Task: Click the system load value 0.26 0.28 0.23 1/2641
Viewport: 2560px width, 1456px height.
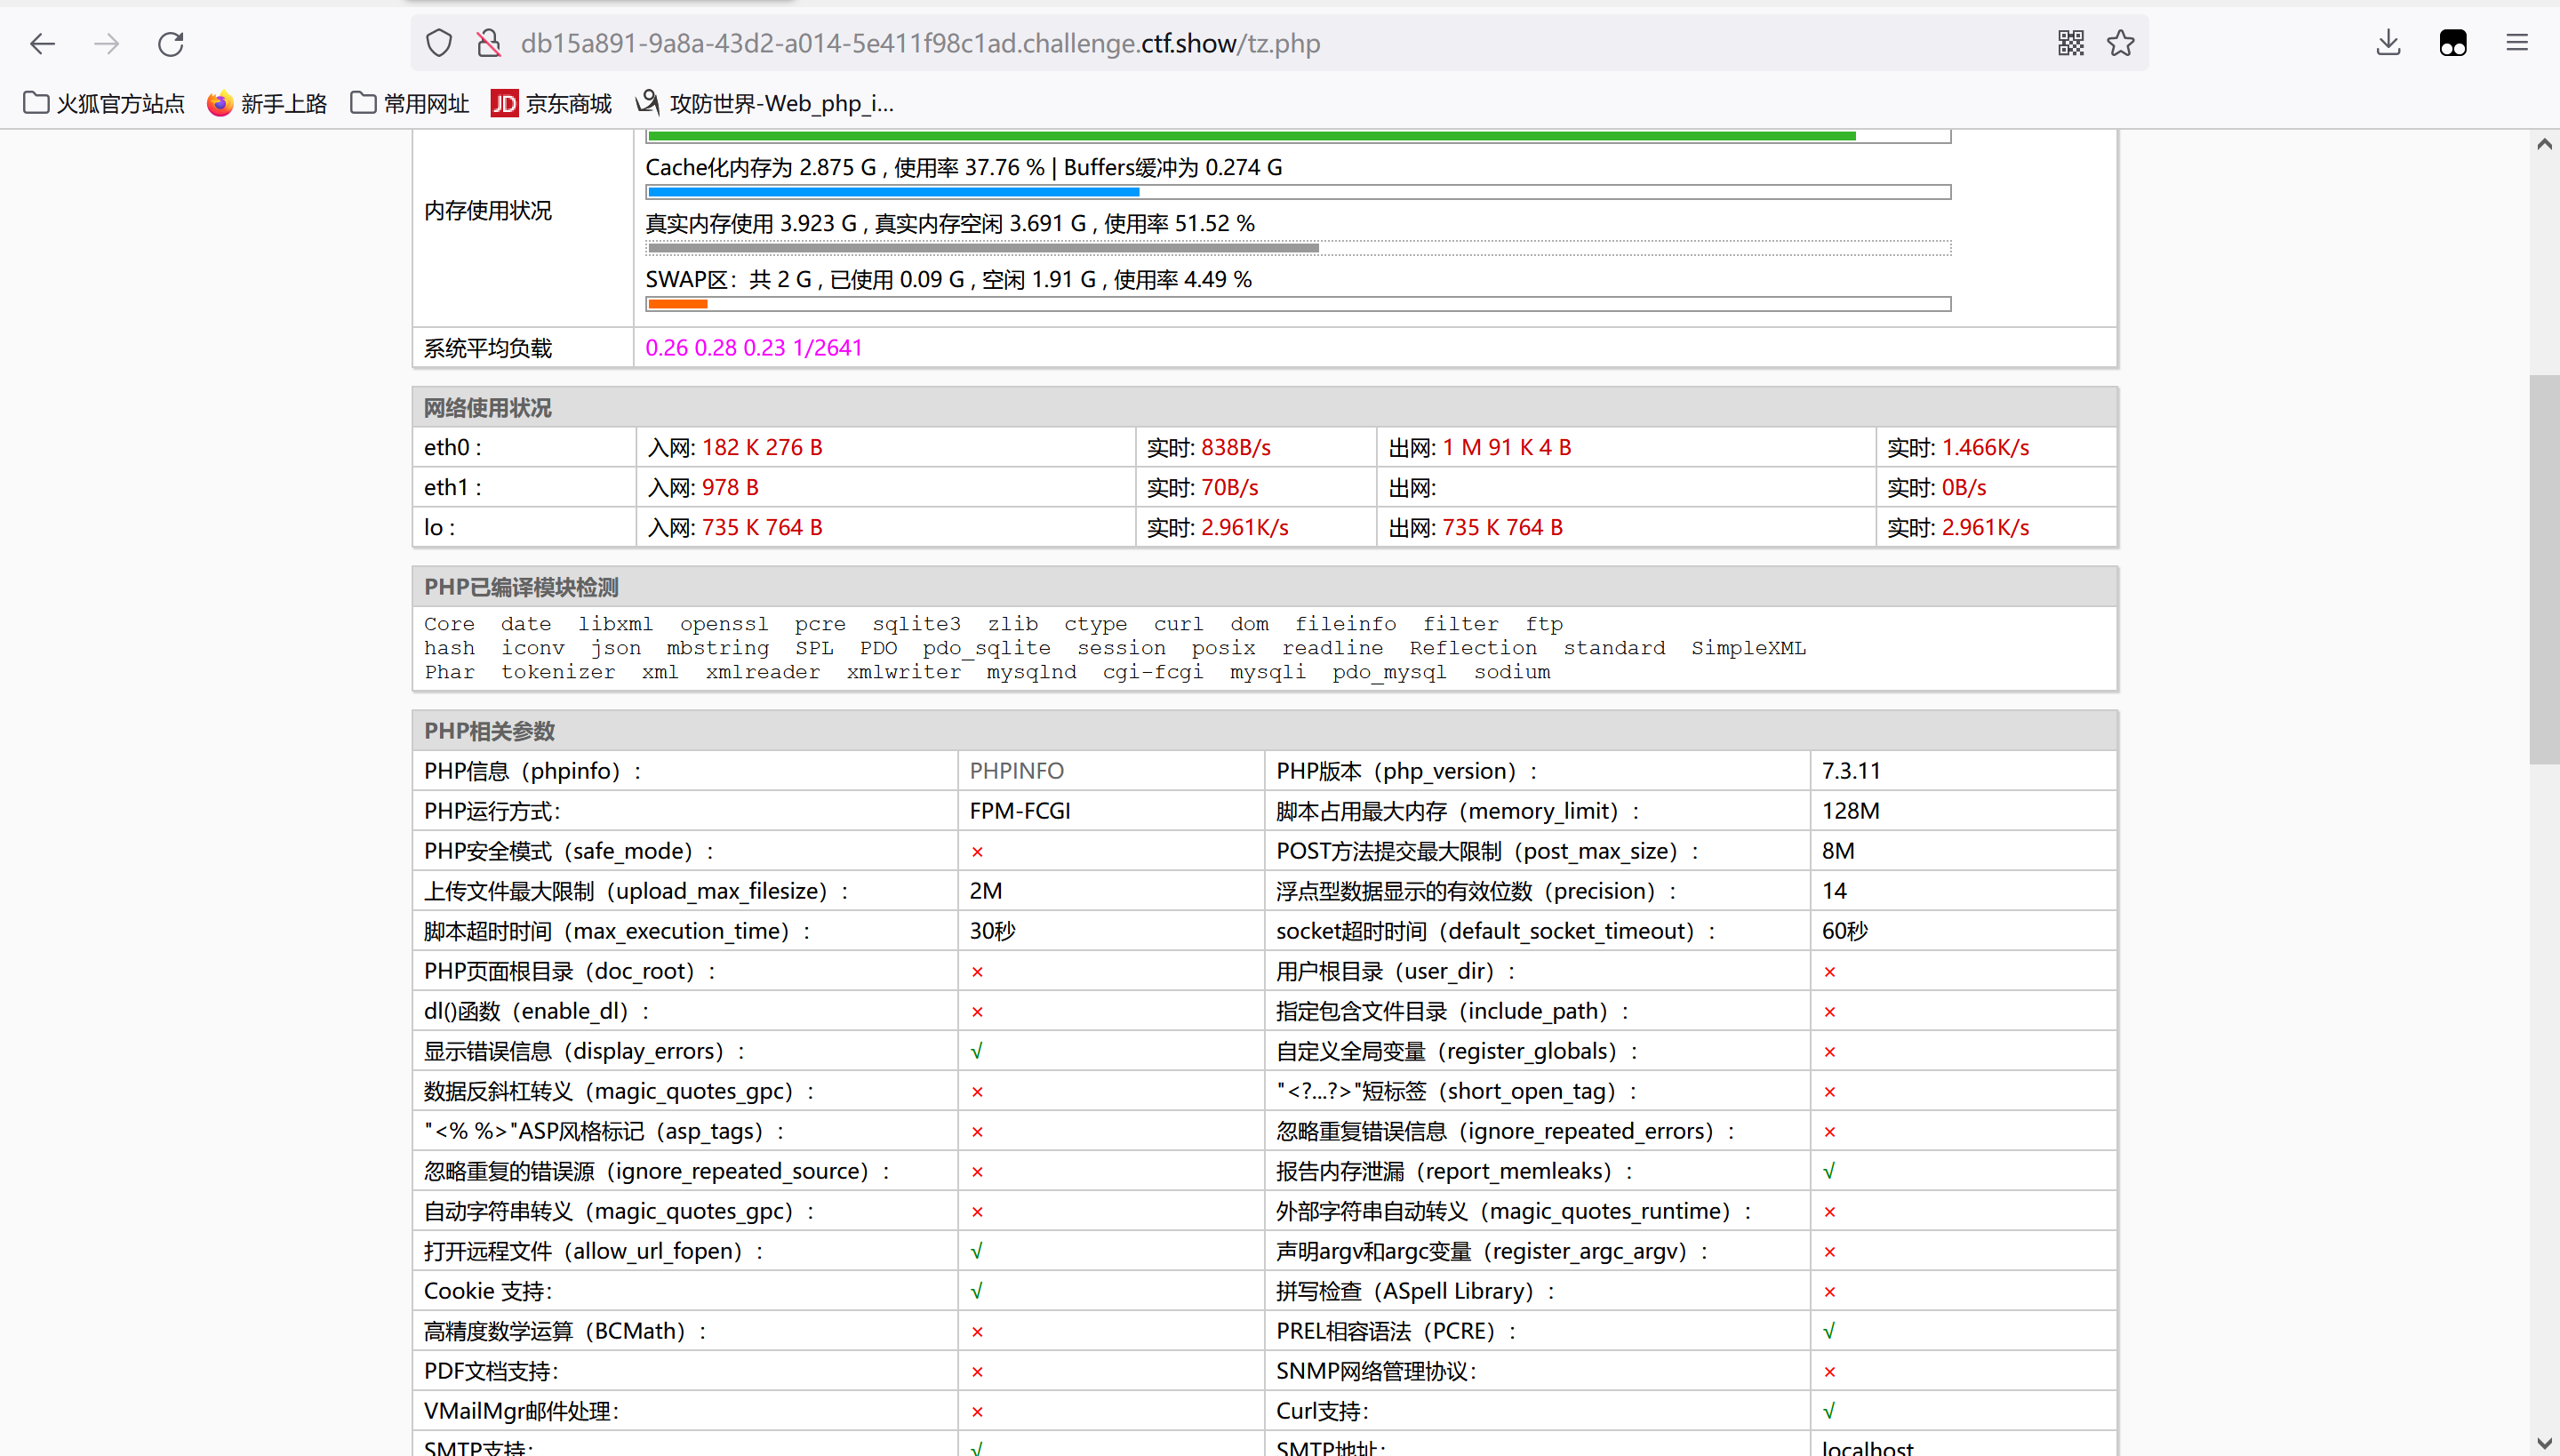Action: (753, 348)
